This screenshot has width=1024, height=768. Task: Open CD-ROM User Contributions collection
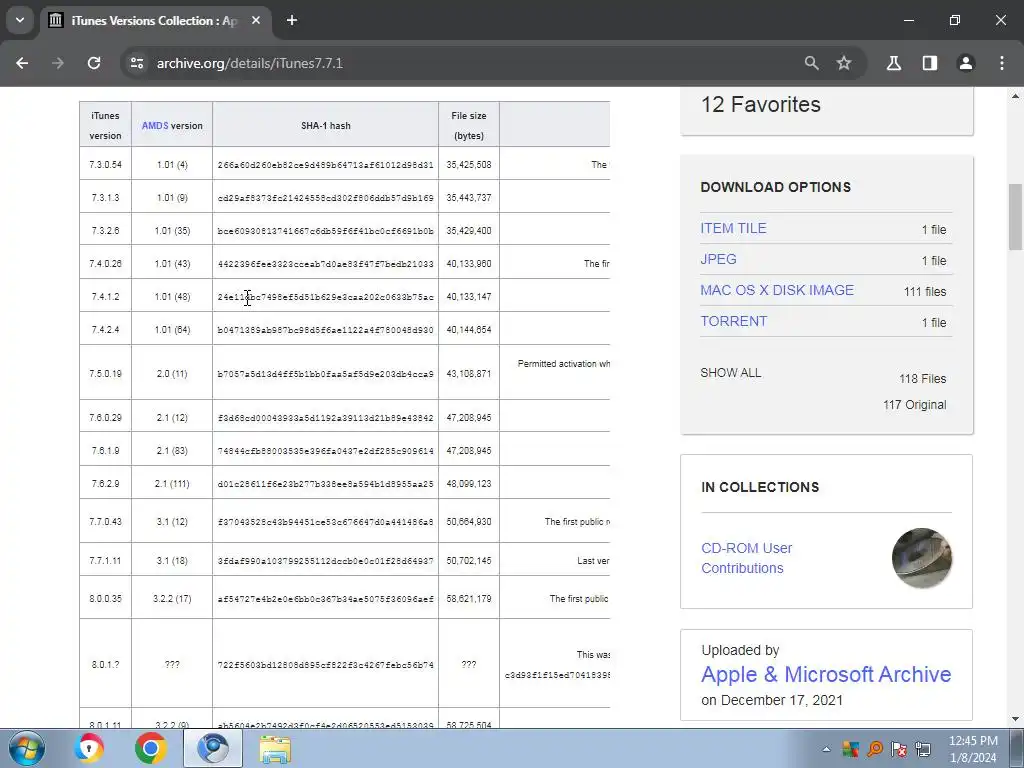point(746,558)
